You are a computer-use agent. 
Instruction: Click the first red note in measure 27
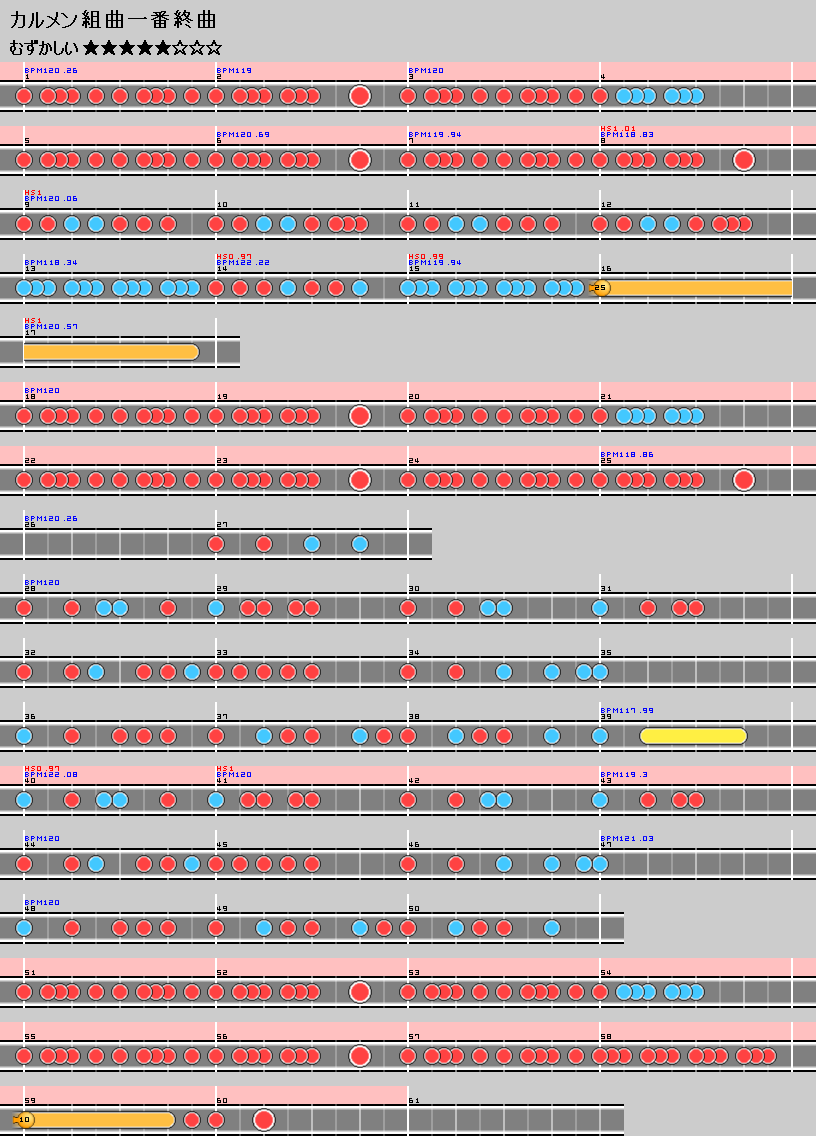[x=216, y=544]
